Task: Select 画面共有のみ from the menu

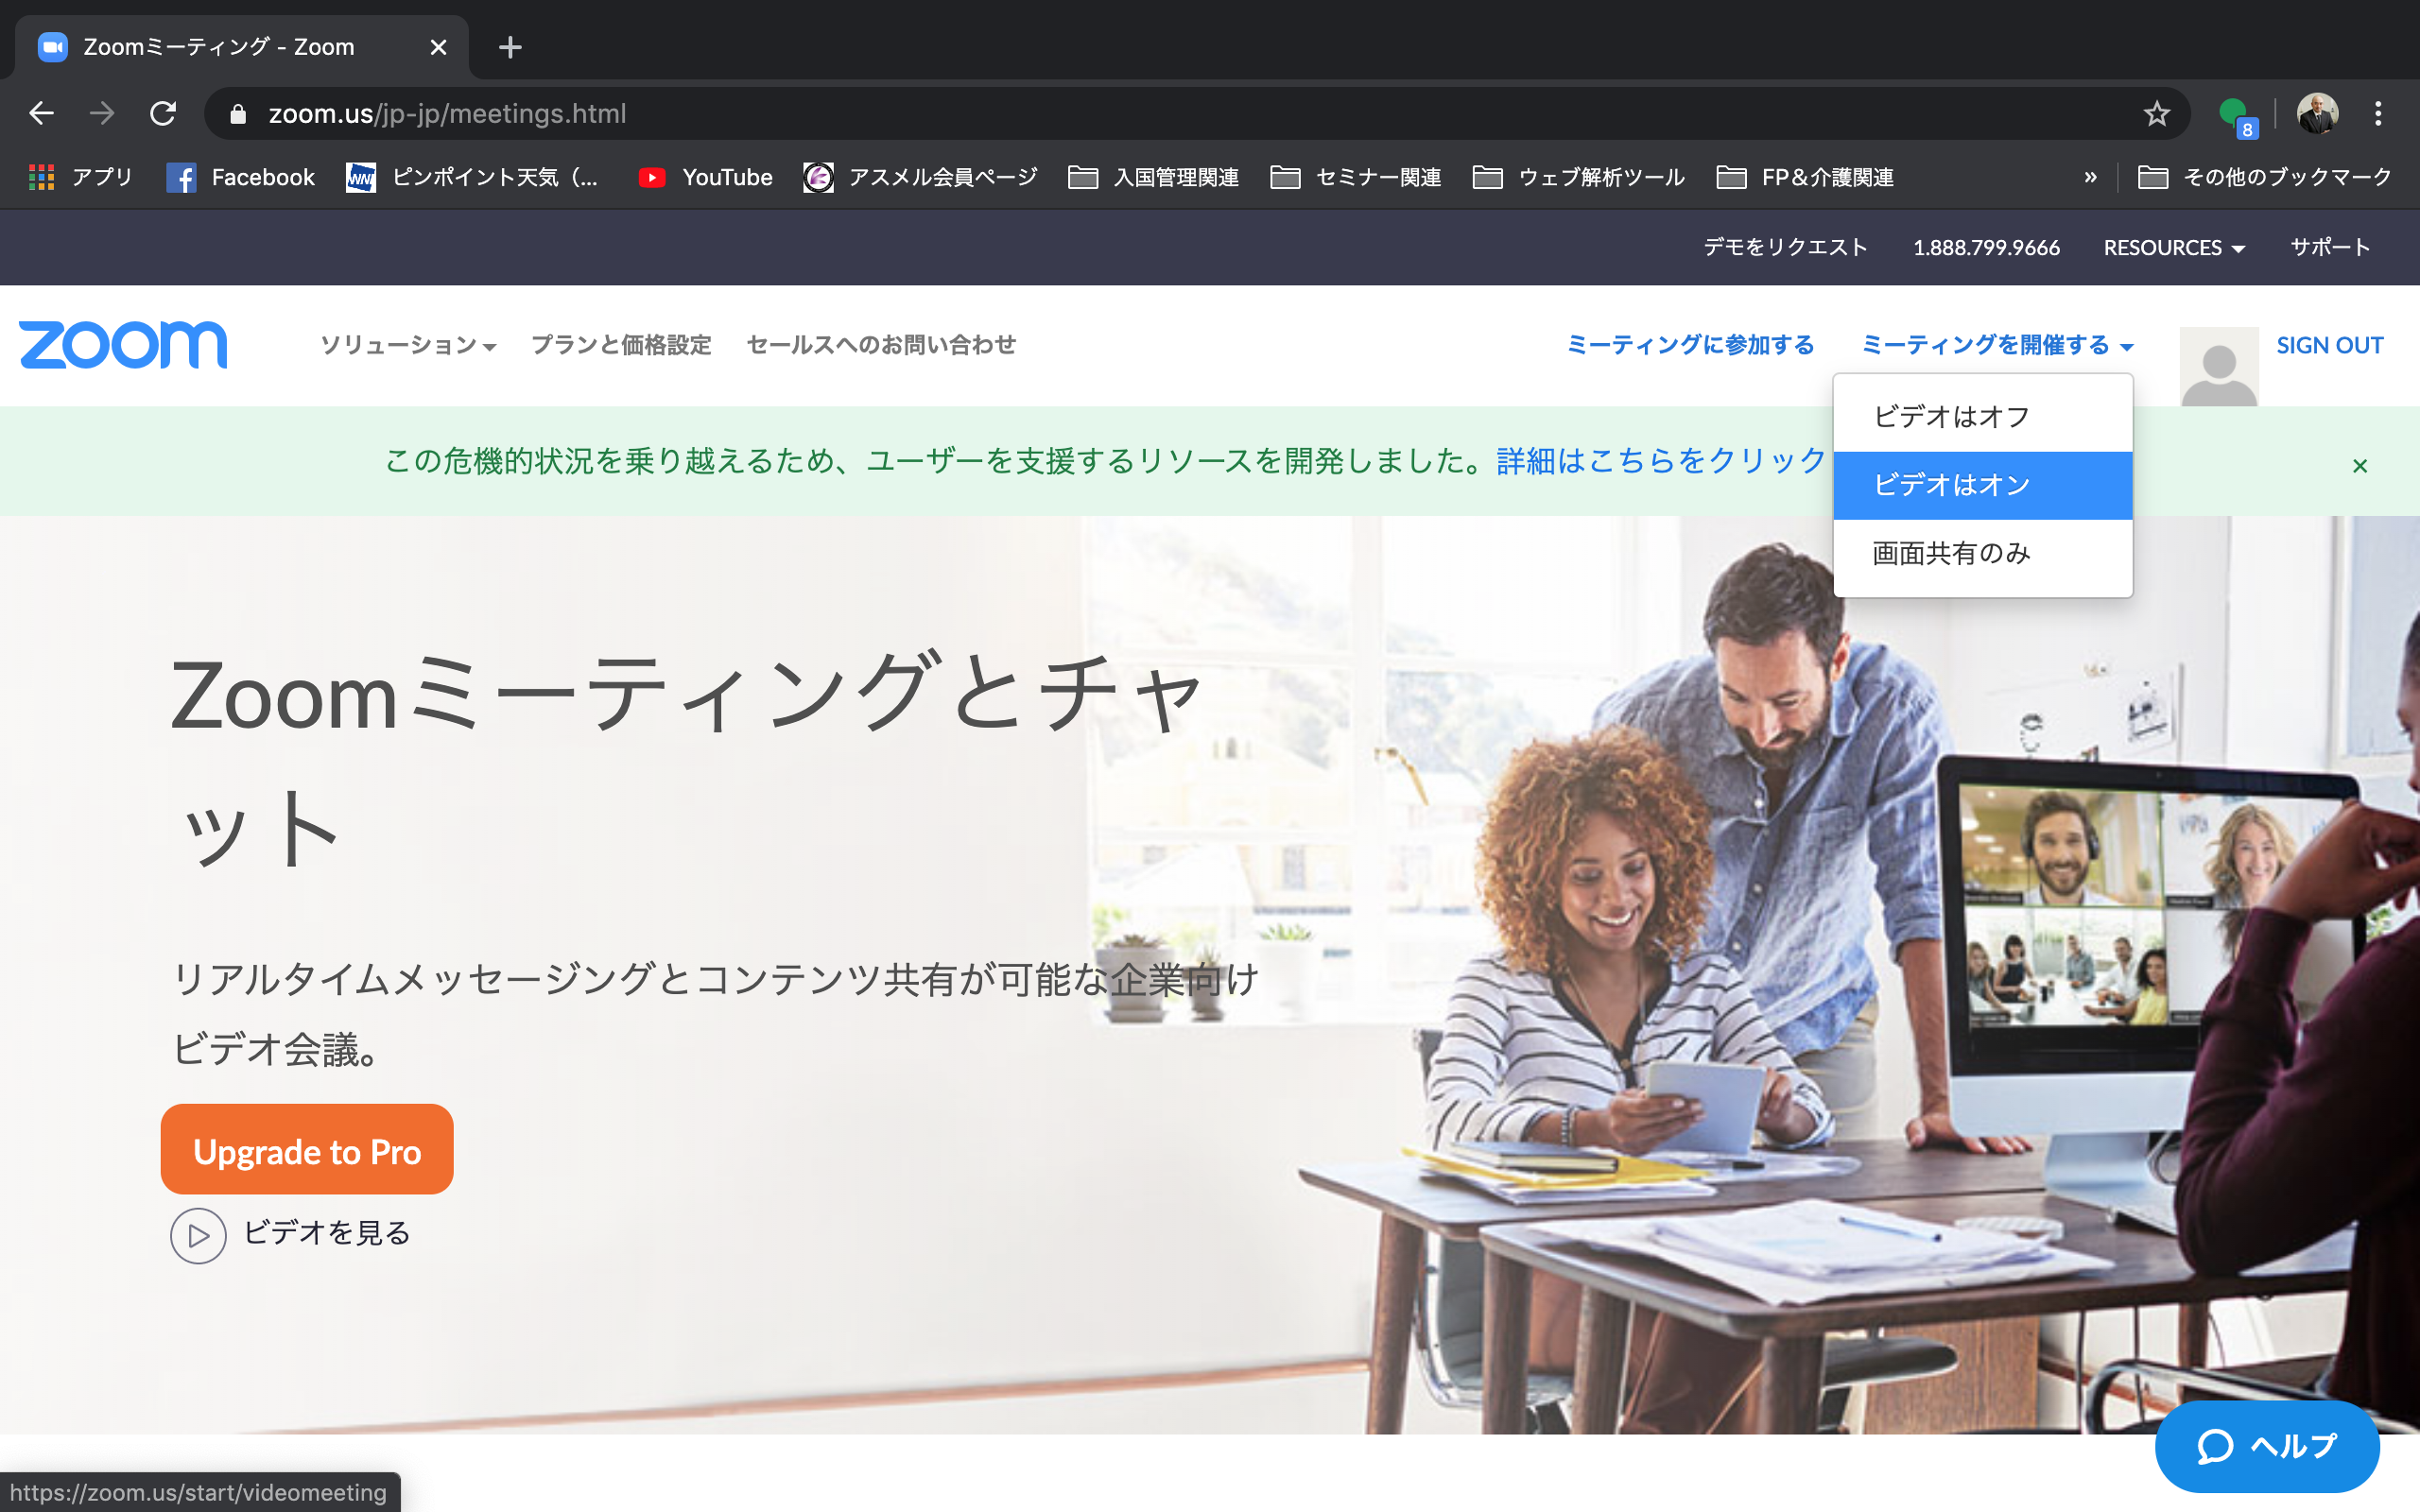Action: pyautogui.click(x=1983, y=553)
